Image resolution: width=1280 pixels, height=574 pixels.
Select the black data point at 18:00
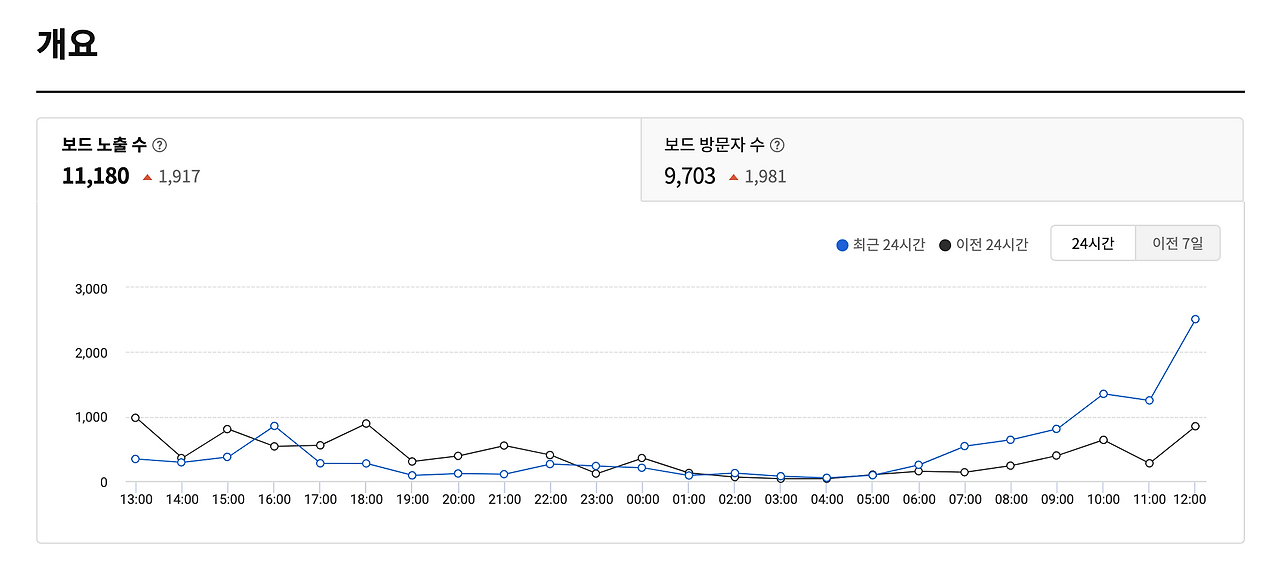(x=366, y=424)
